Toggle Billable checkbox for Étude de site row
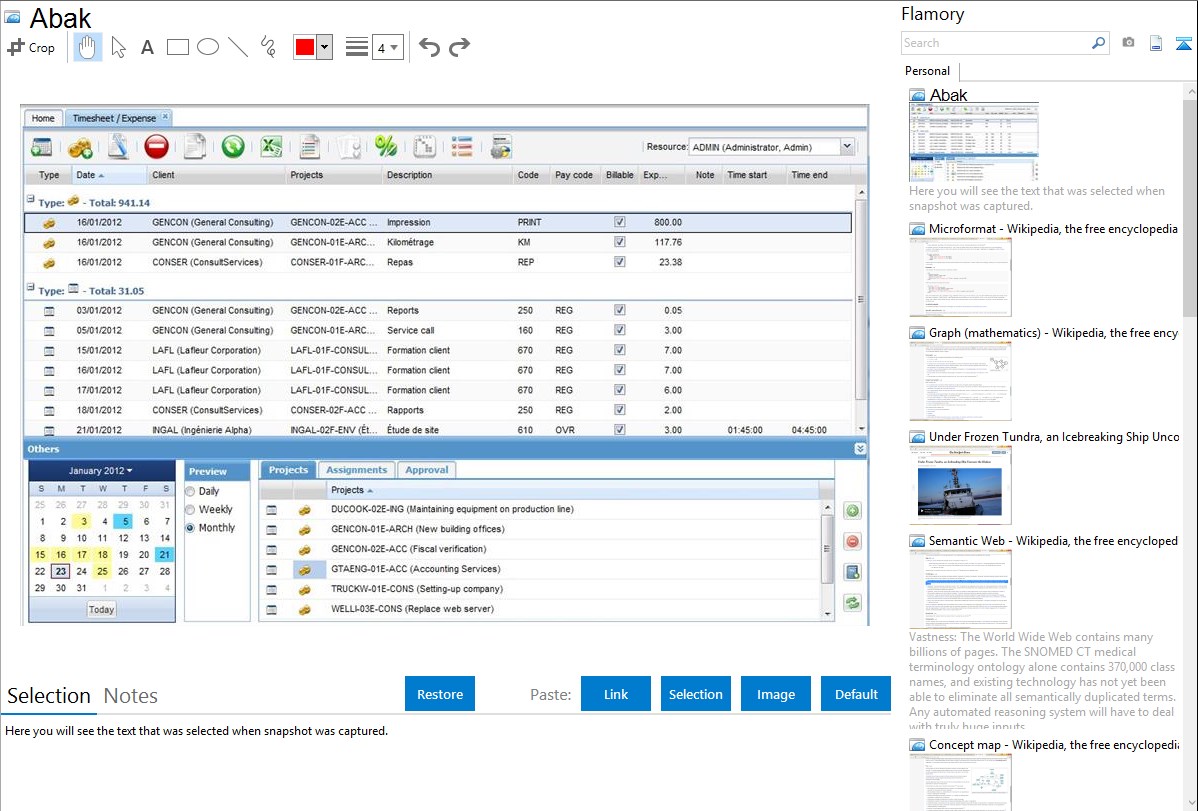The width and height of the screenshot is (1198, 811). point(620,430)
